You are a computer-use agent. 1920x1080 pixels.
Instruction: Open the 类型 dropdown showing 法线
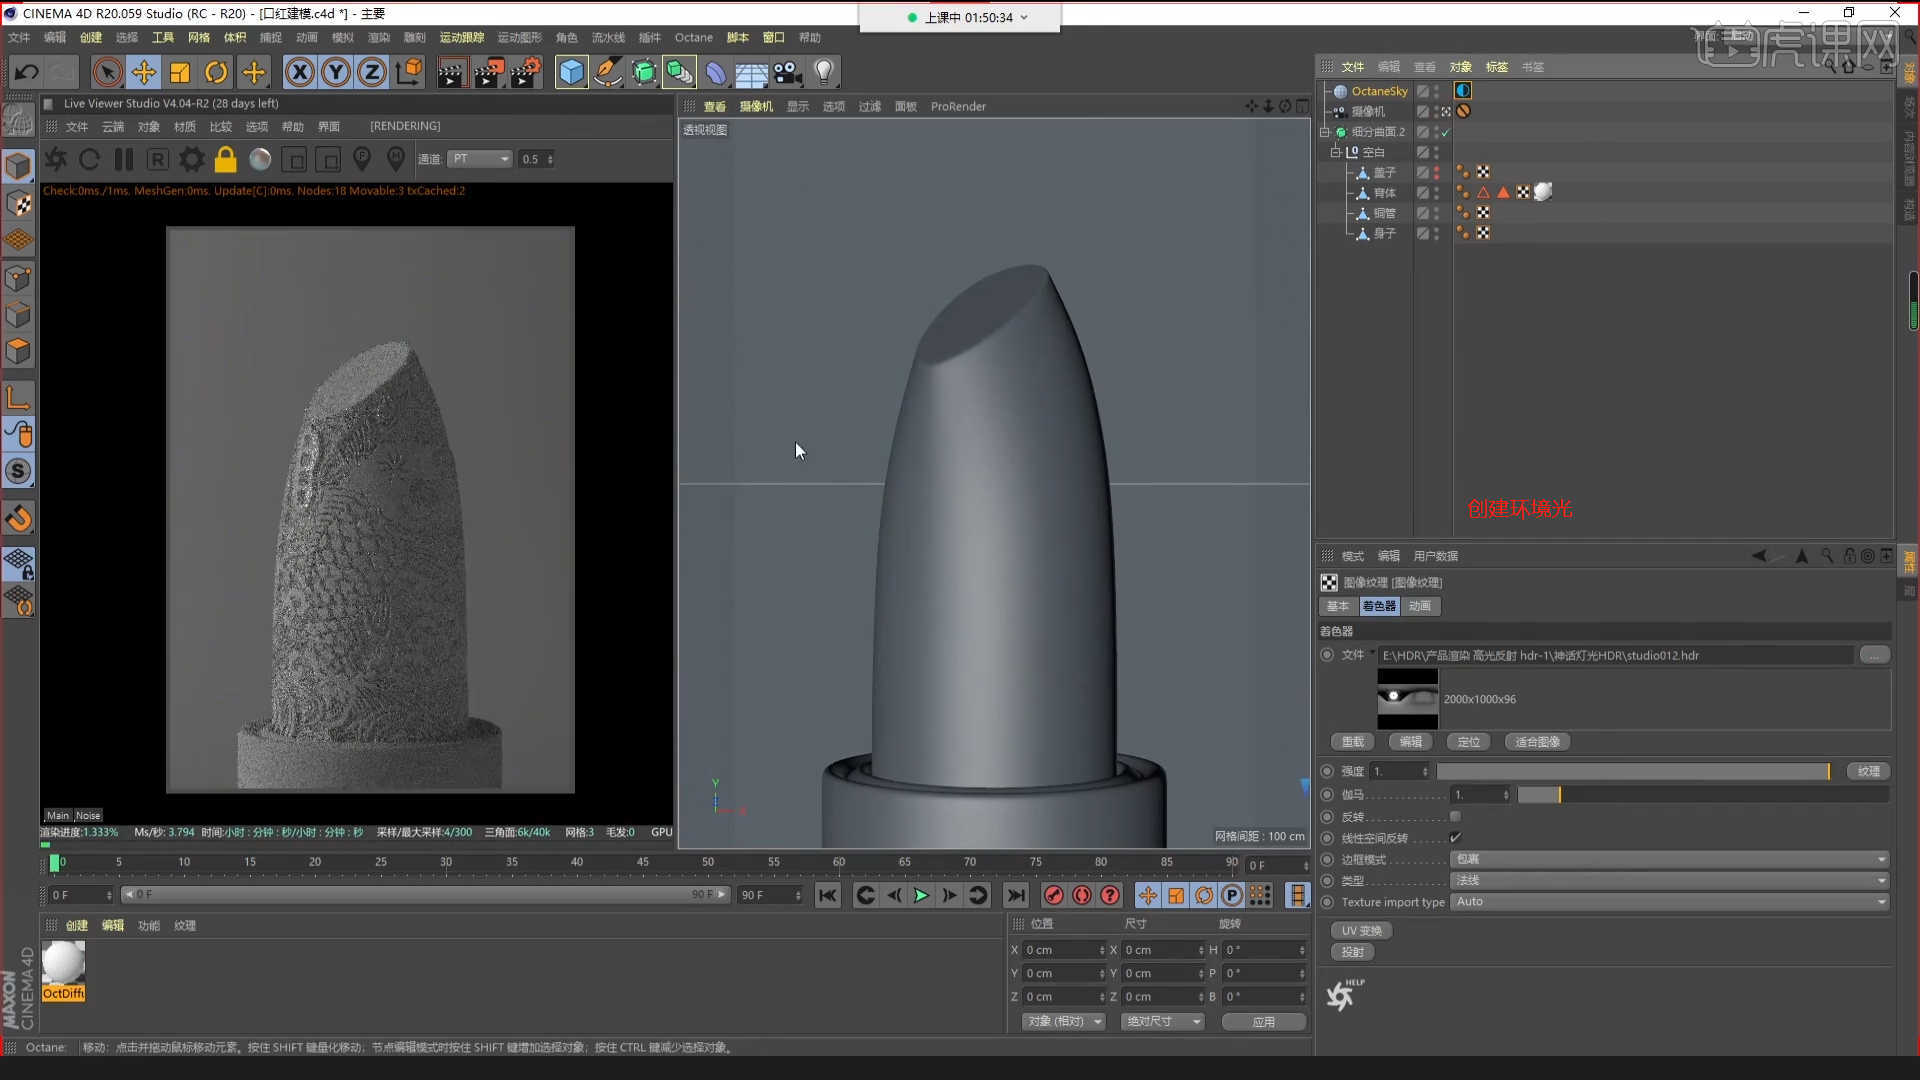point(1669,881)
